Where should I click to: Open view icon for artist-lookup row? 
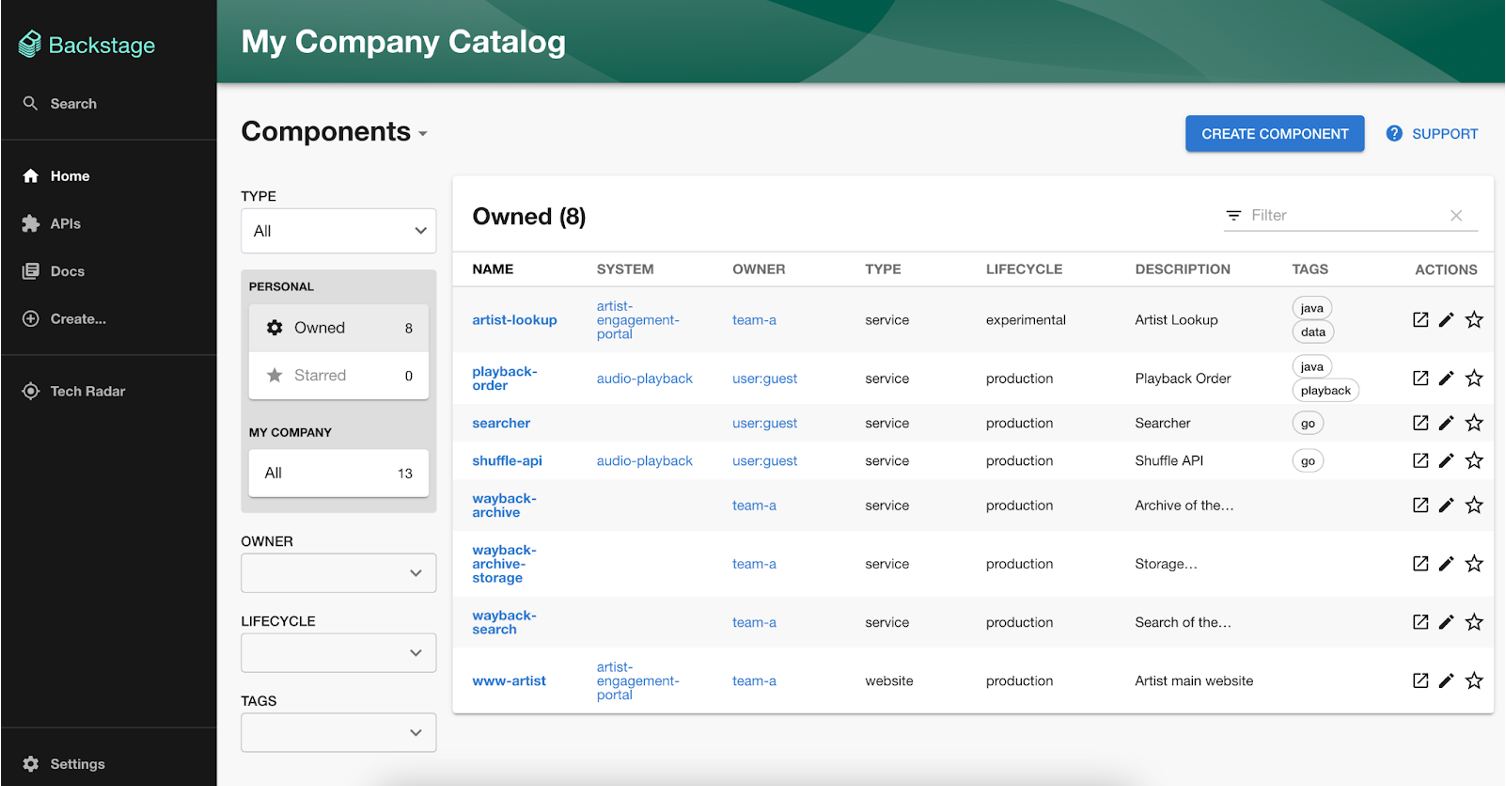click(1420, 320)
